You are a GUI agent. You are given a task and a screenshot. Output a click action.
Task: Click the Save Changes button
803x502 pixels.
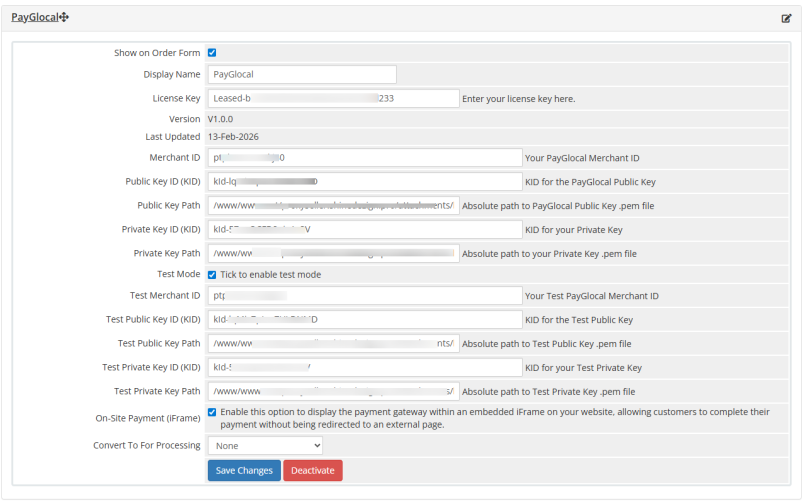[244, 471]
